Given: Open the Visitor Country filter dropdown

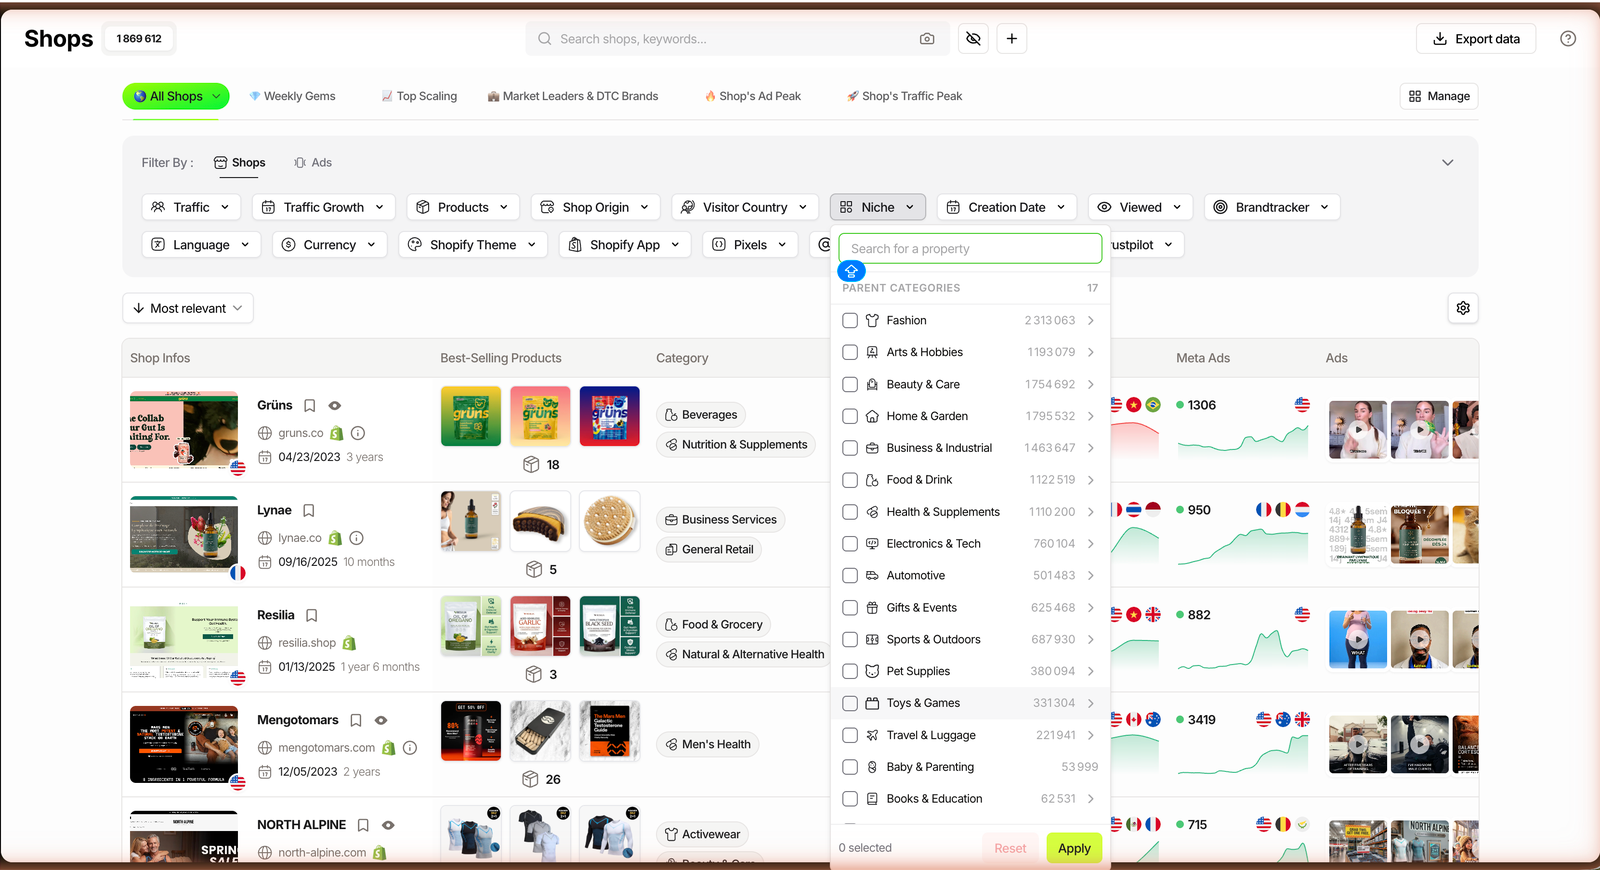Looking at the screenshot, I should click(x=745, y=207).
